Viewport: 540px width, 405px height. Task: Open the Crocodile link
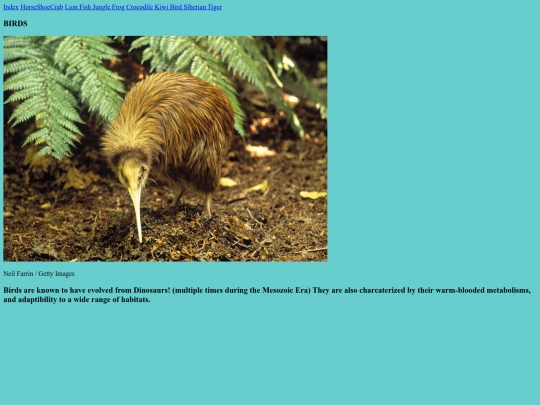[x=139, y=7]
